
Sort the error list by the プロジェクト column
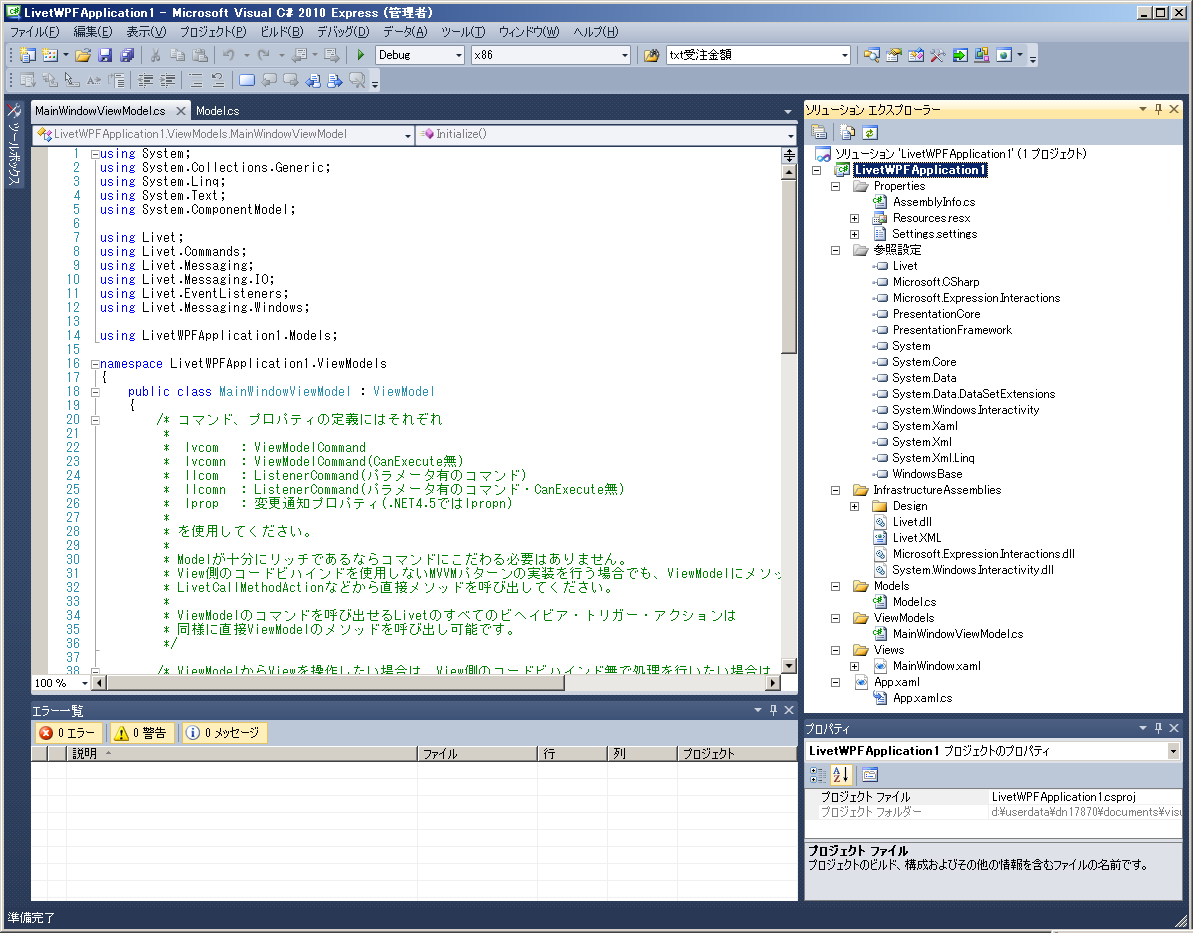tap(736, 753)
